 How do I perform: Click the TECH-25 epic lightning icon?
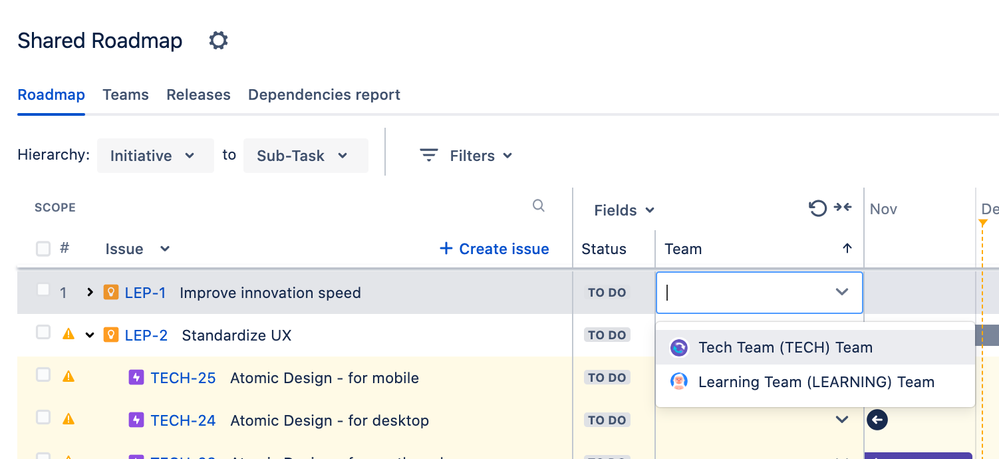coord(136,377)
